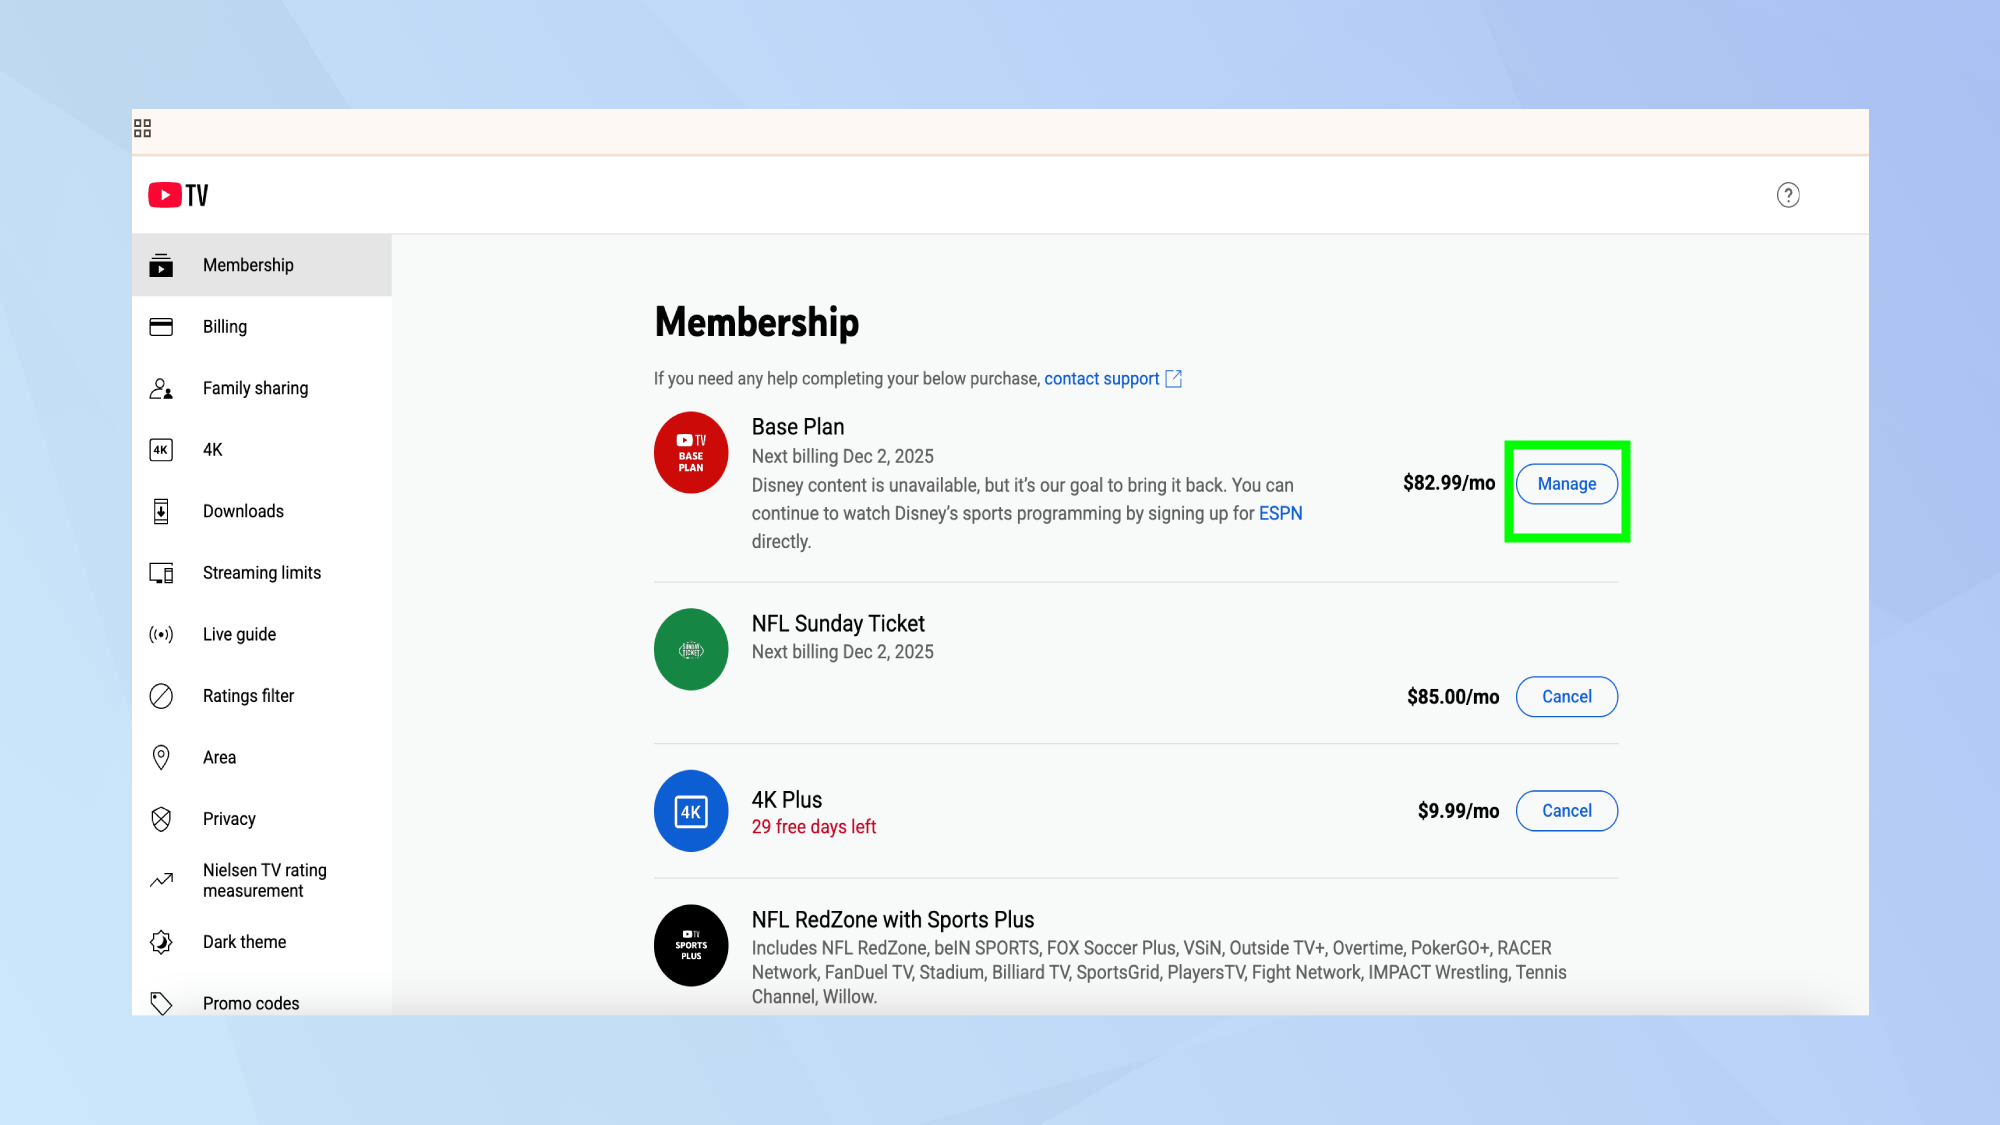This screenshot has width=2000, height=1125.
Task: Go to Streaming limits settings
Action: (261, 573)
